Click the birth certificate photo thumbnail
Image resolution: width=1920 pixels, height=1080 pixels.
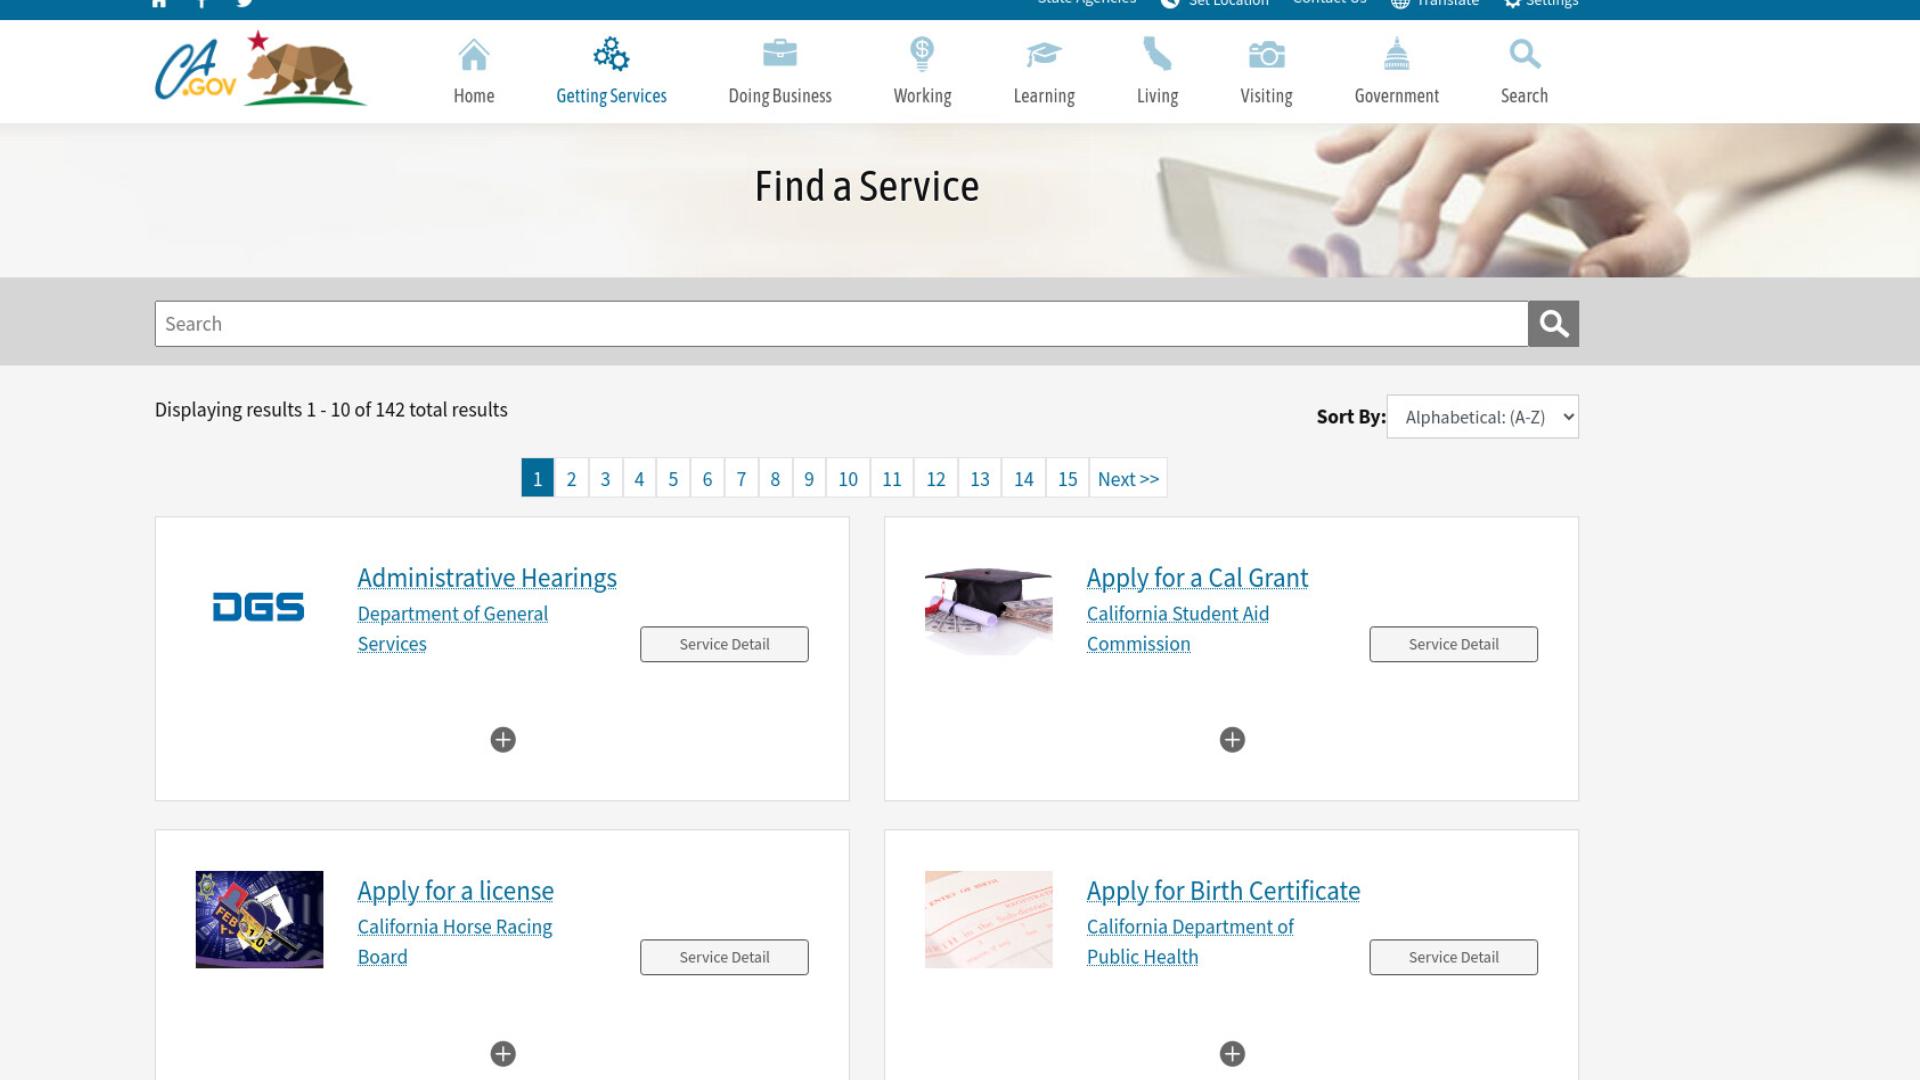988,919
